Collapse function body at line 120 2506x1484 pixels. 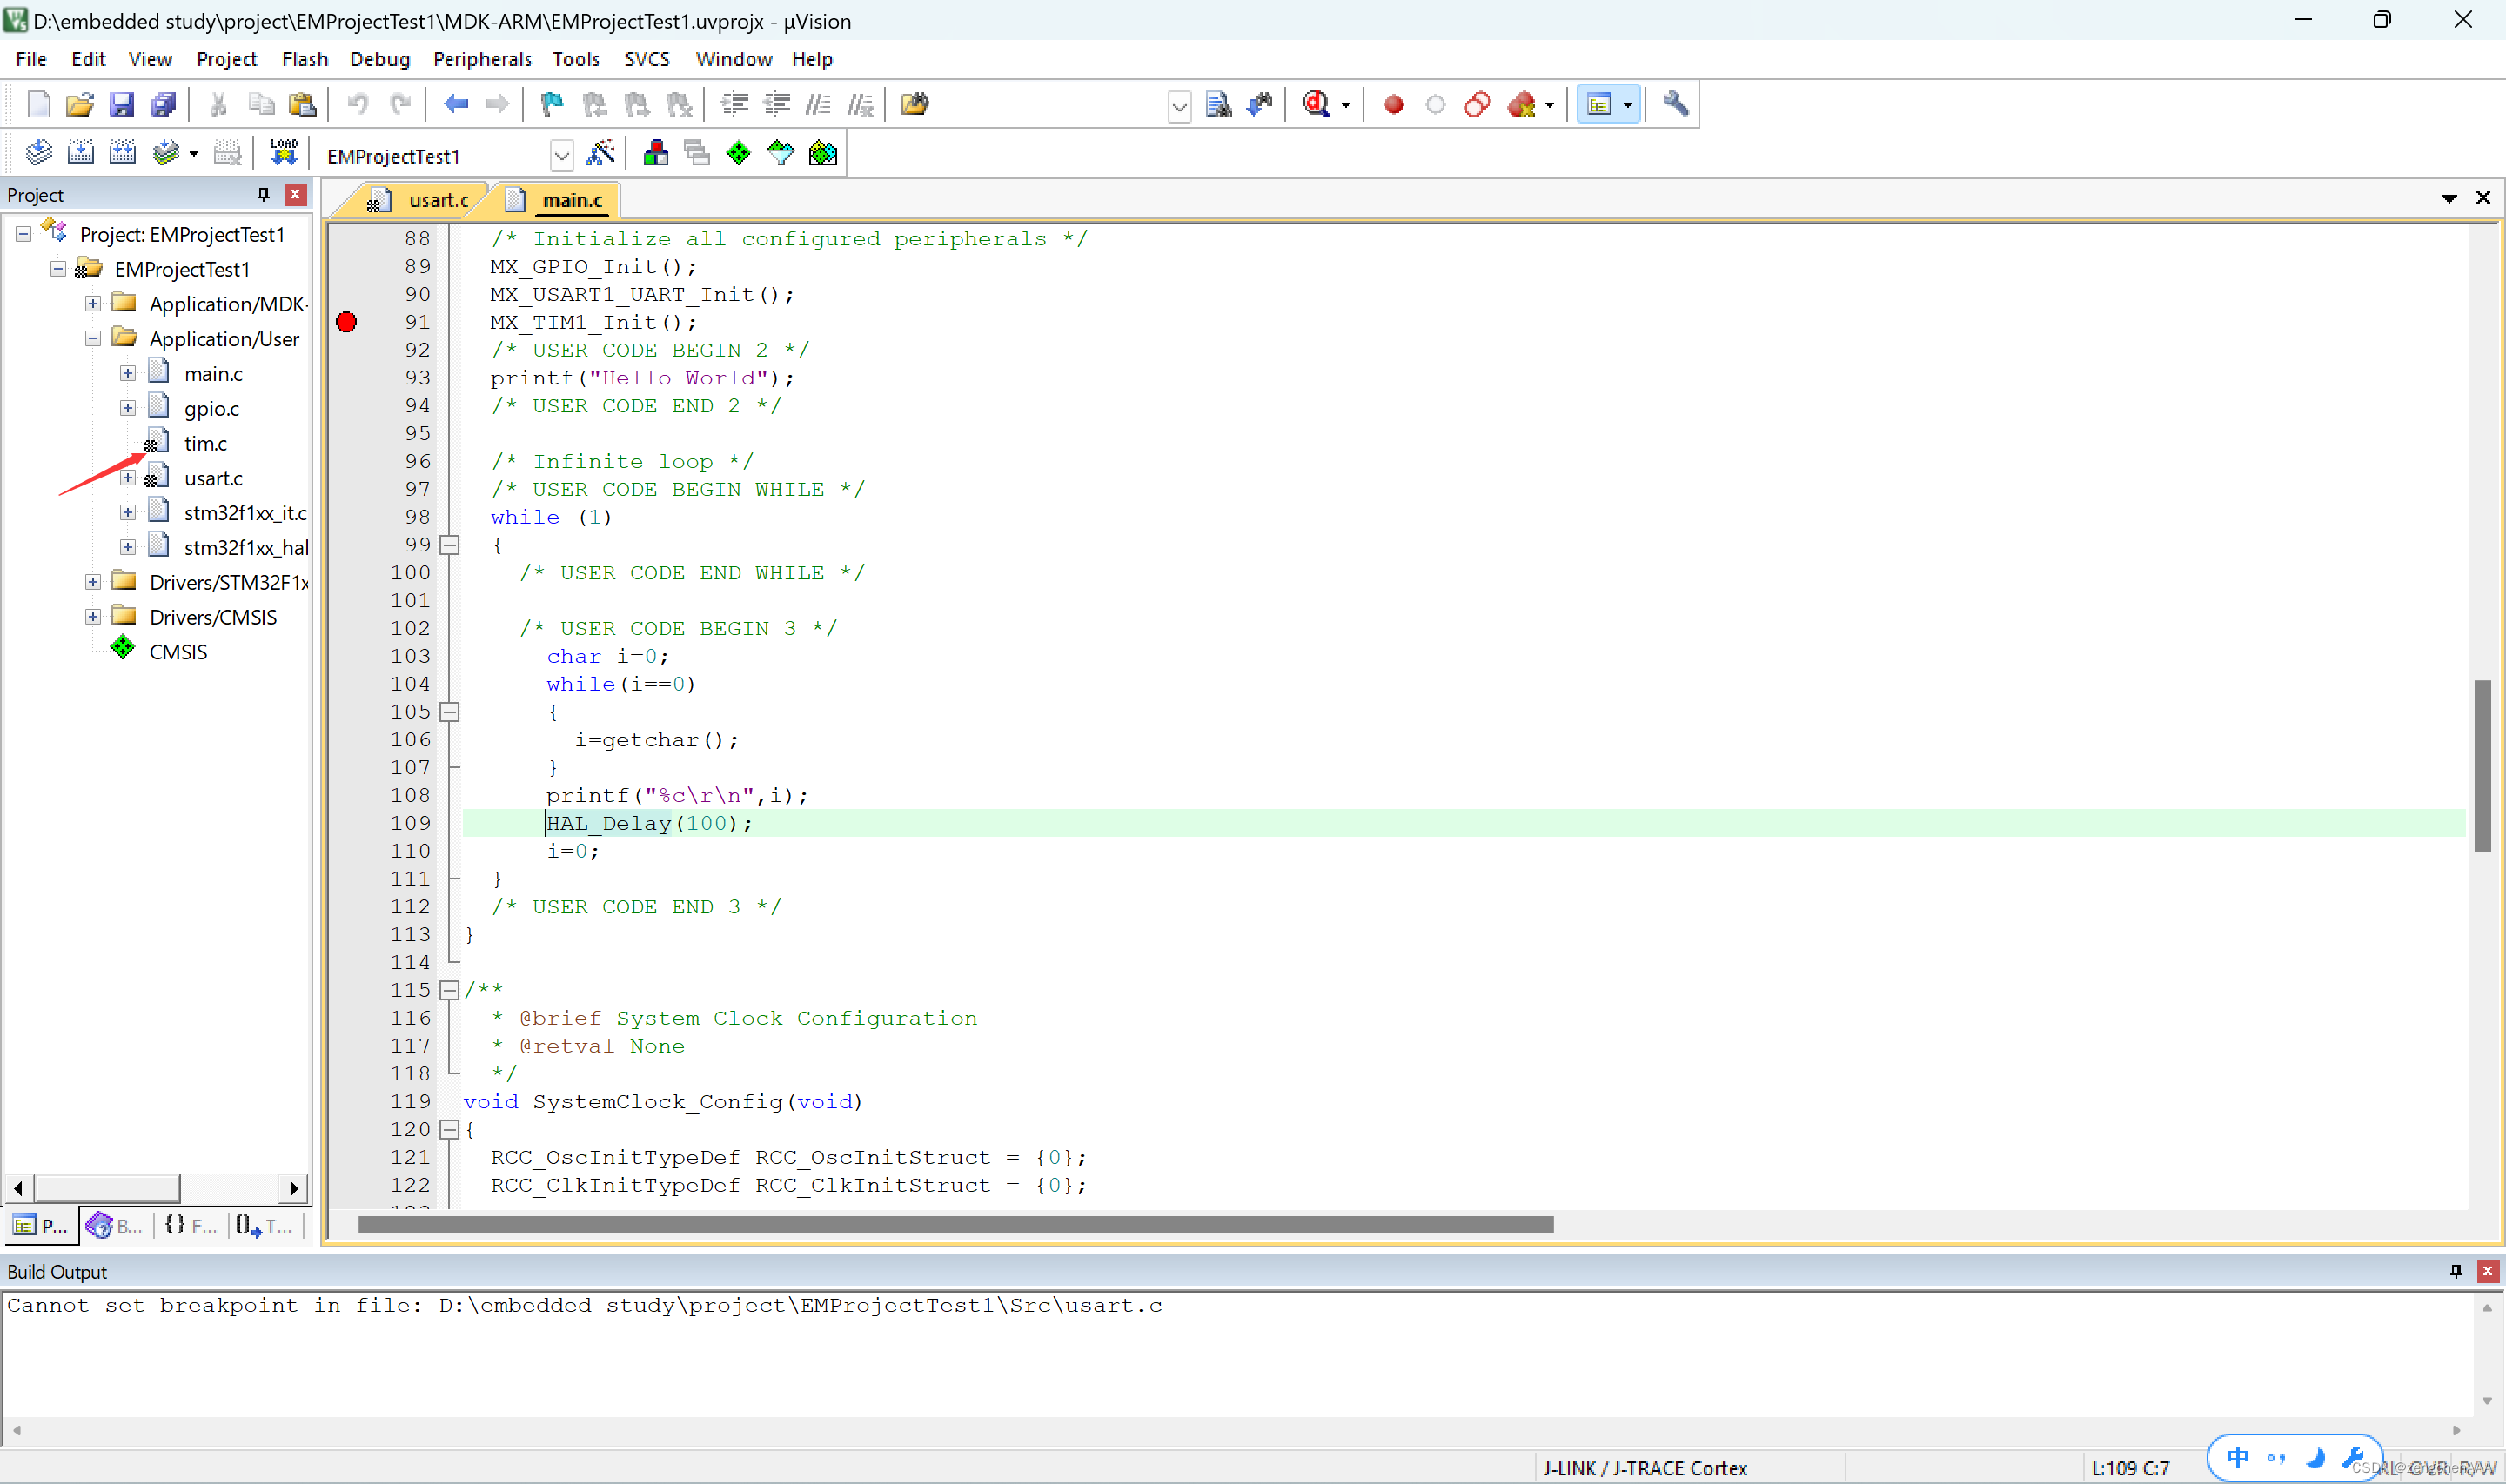450,1129
